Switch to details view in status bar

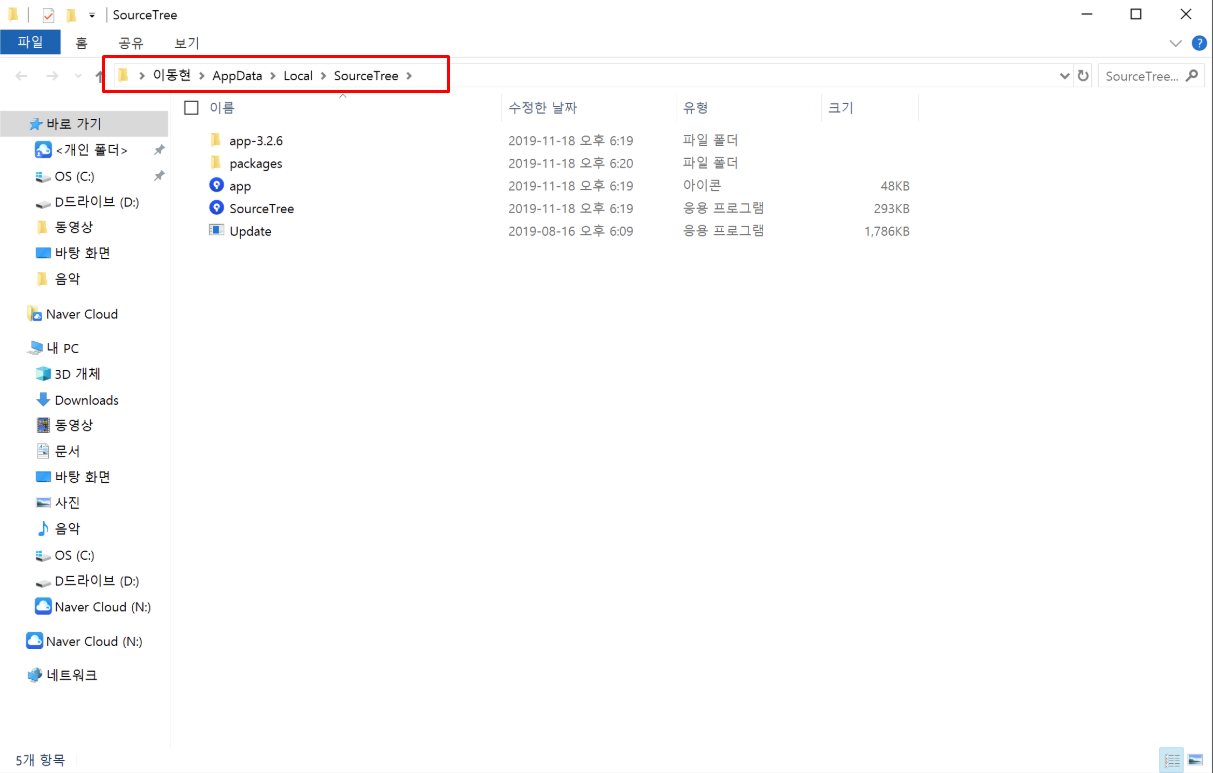pos(1171,760)
